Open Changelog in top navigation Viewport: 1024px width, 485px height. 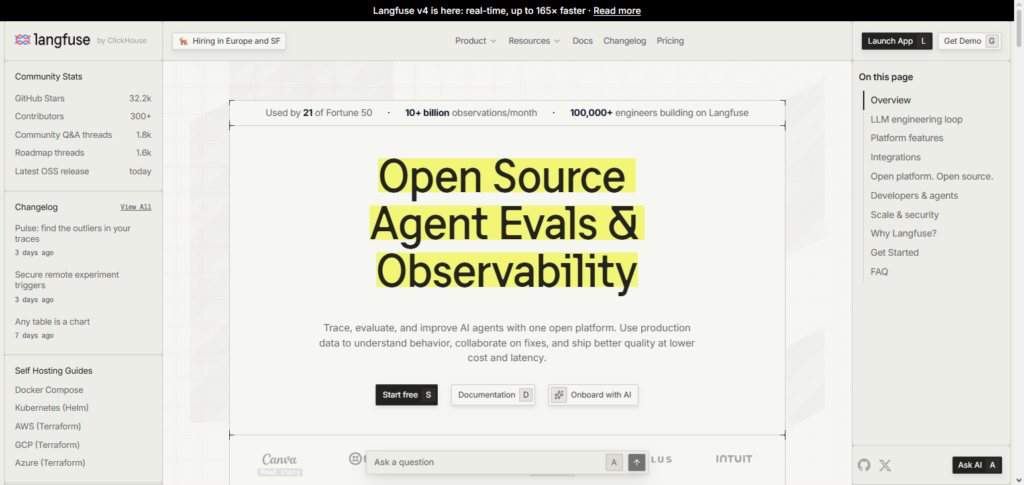[x=624, y=40]
